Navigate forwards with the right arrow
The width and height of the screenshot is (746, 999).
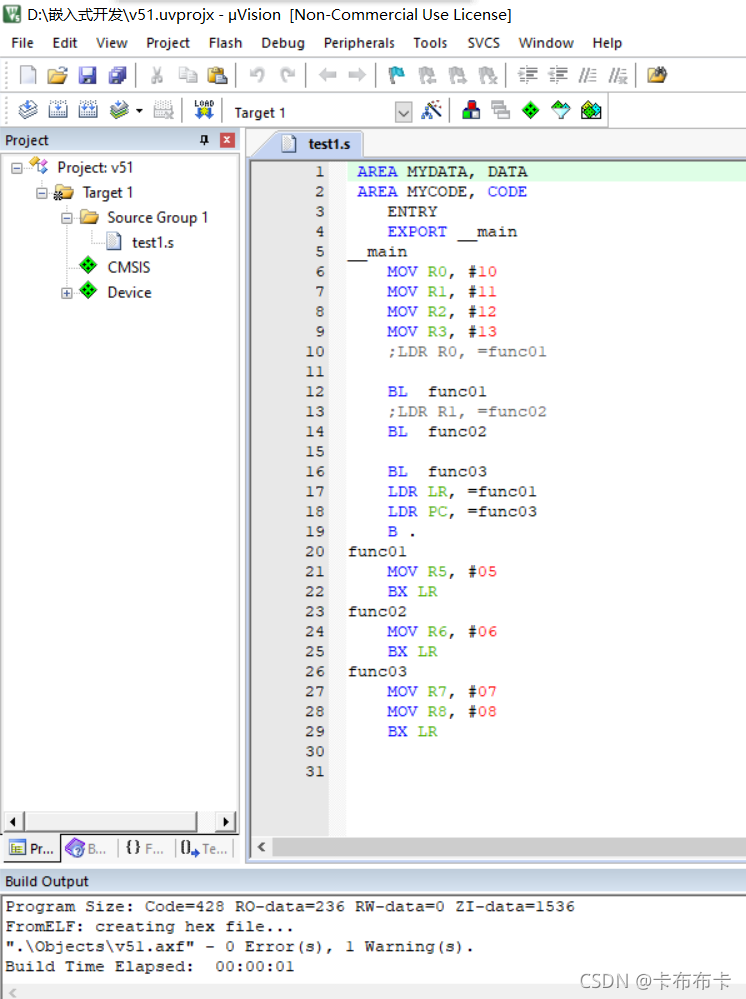[x=357, y=75]
